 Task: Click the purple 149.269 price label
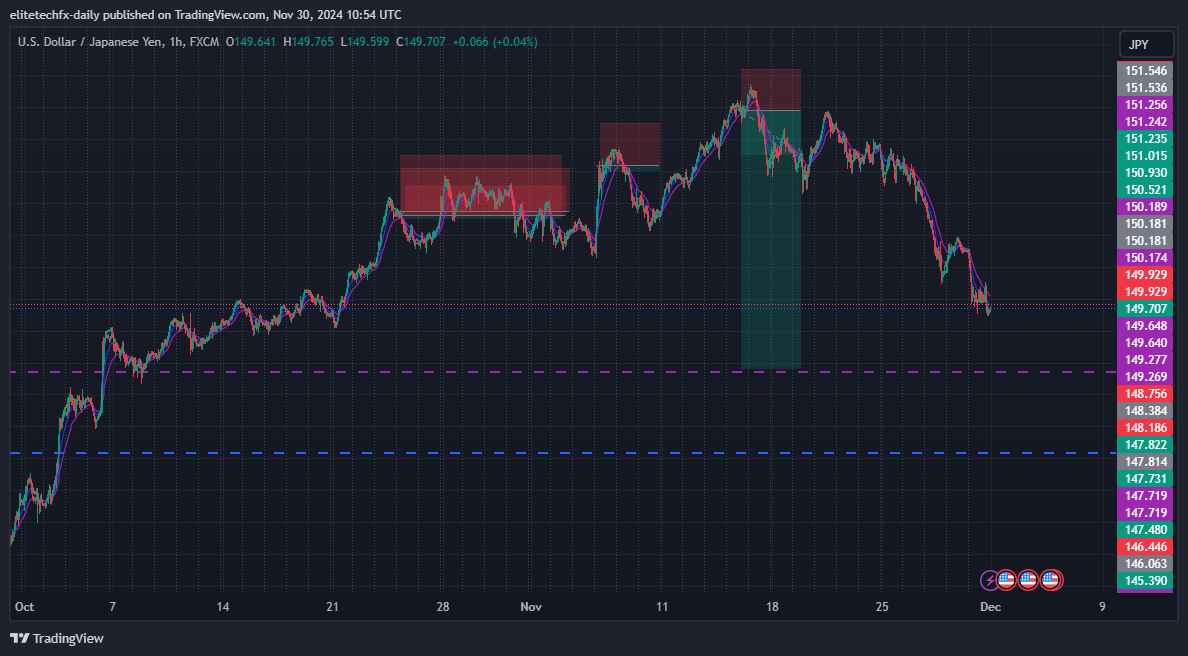click(1145, 376)
